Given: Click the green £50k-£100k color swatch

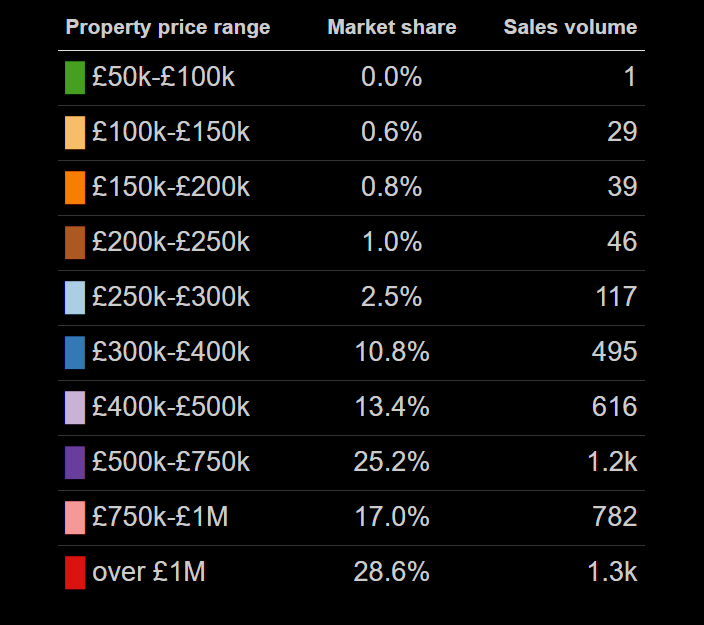Looking at the screenshot, I should (75, 78).
